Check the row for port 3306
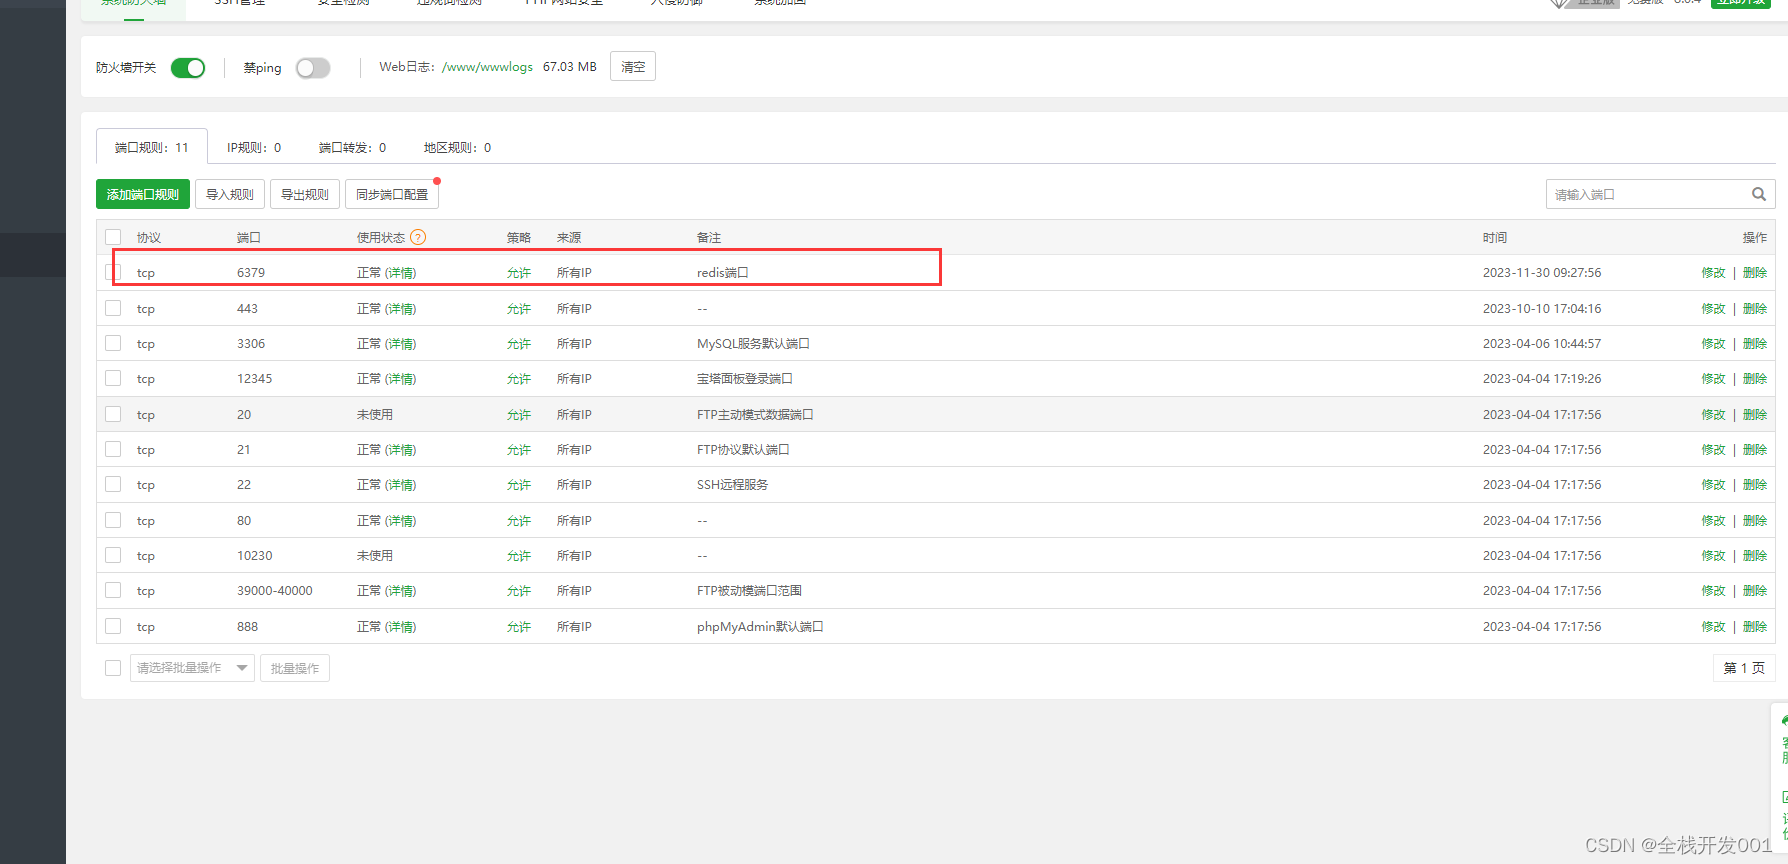The height and width of the screenshot is (864, 1788). click(113, 343)
